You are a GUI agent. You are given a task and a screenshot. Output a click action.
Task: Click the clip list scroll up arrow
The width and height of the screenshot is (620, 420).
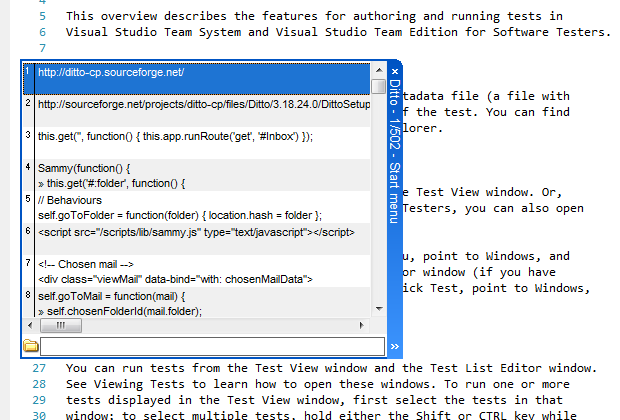pyautogui.click(x=379, y=70)
